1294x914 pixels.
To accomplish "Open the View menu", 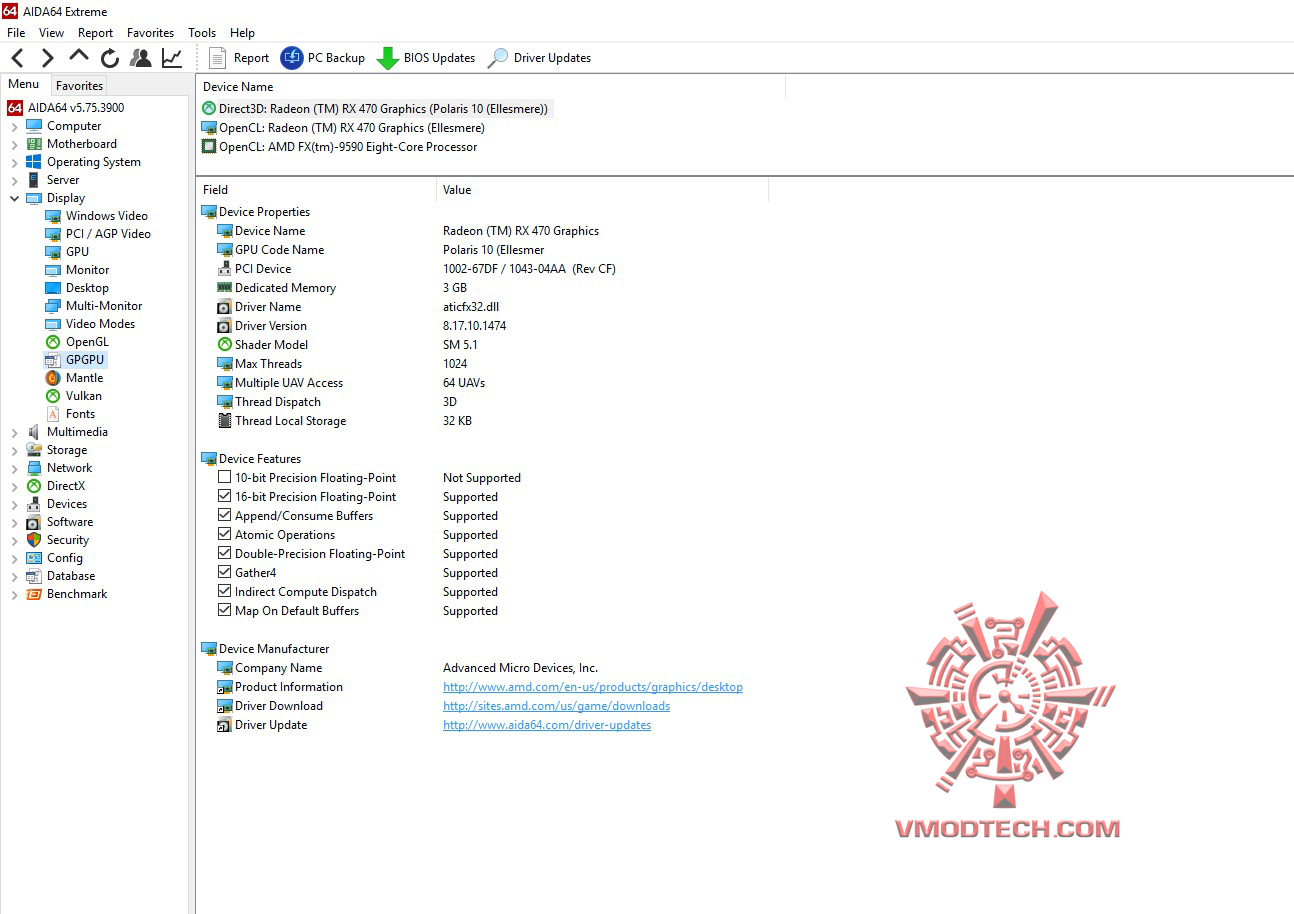I will pyautogui.click(x=51, y=33).
